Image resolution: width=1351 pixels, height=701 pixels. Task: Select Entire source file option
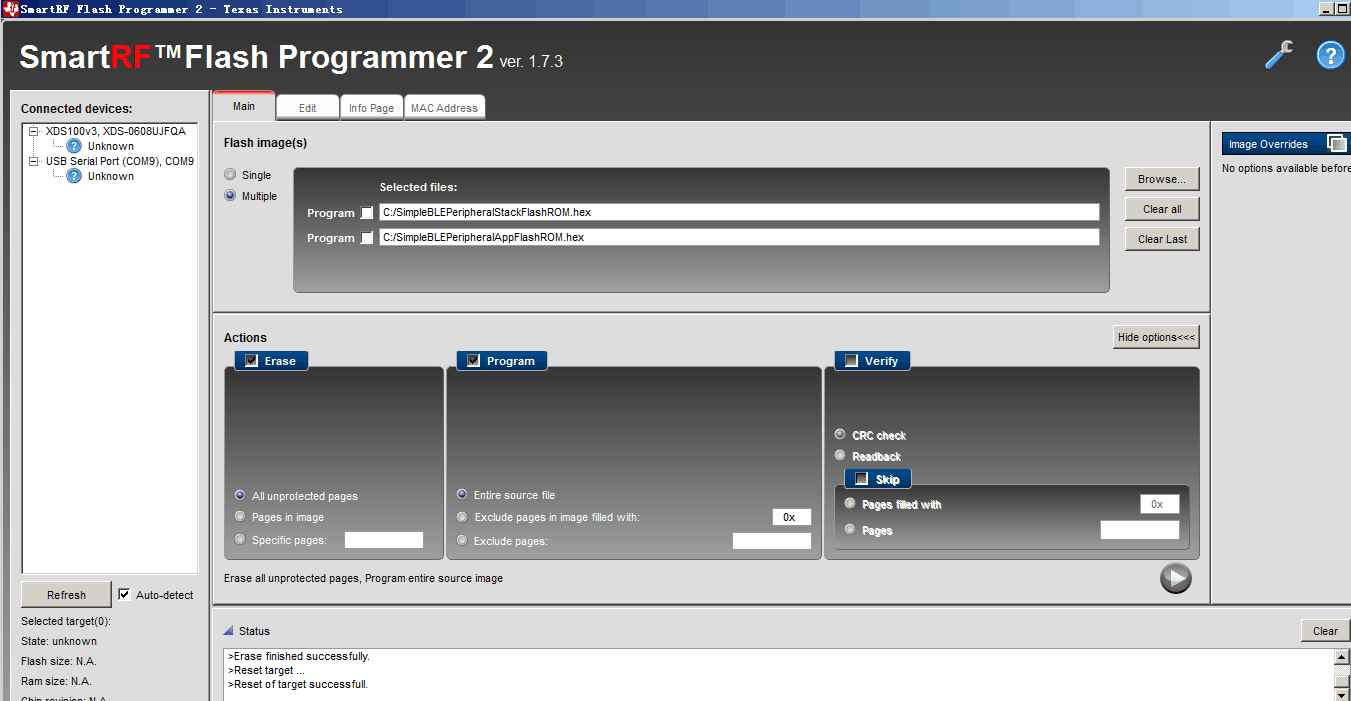[462, 494]
